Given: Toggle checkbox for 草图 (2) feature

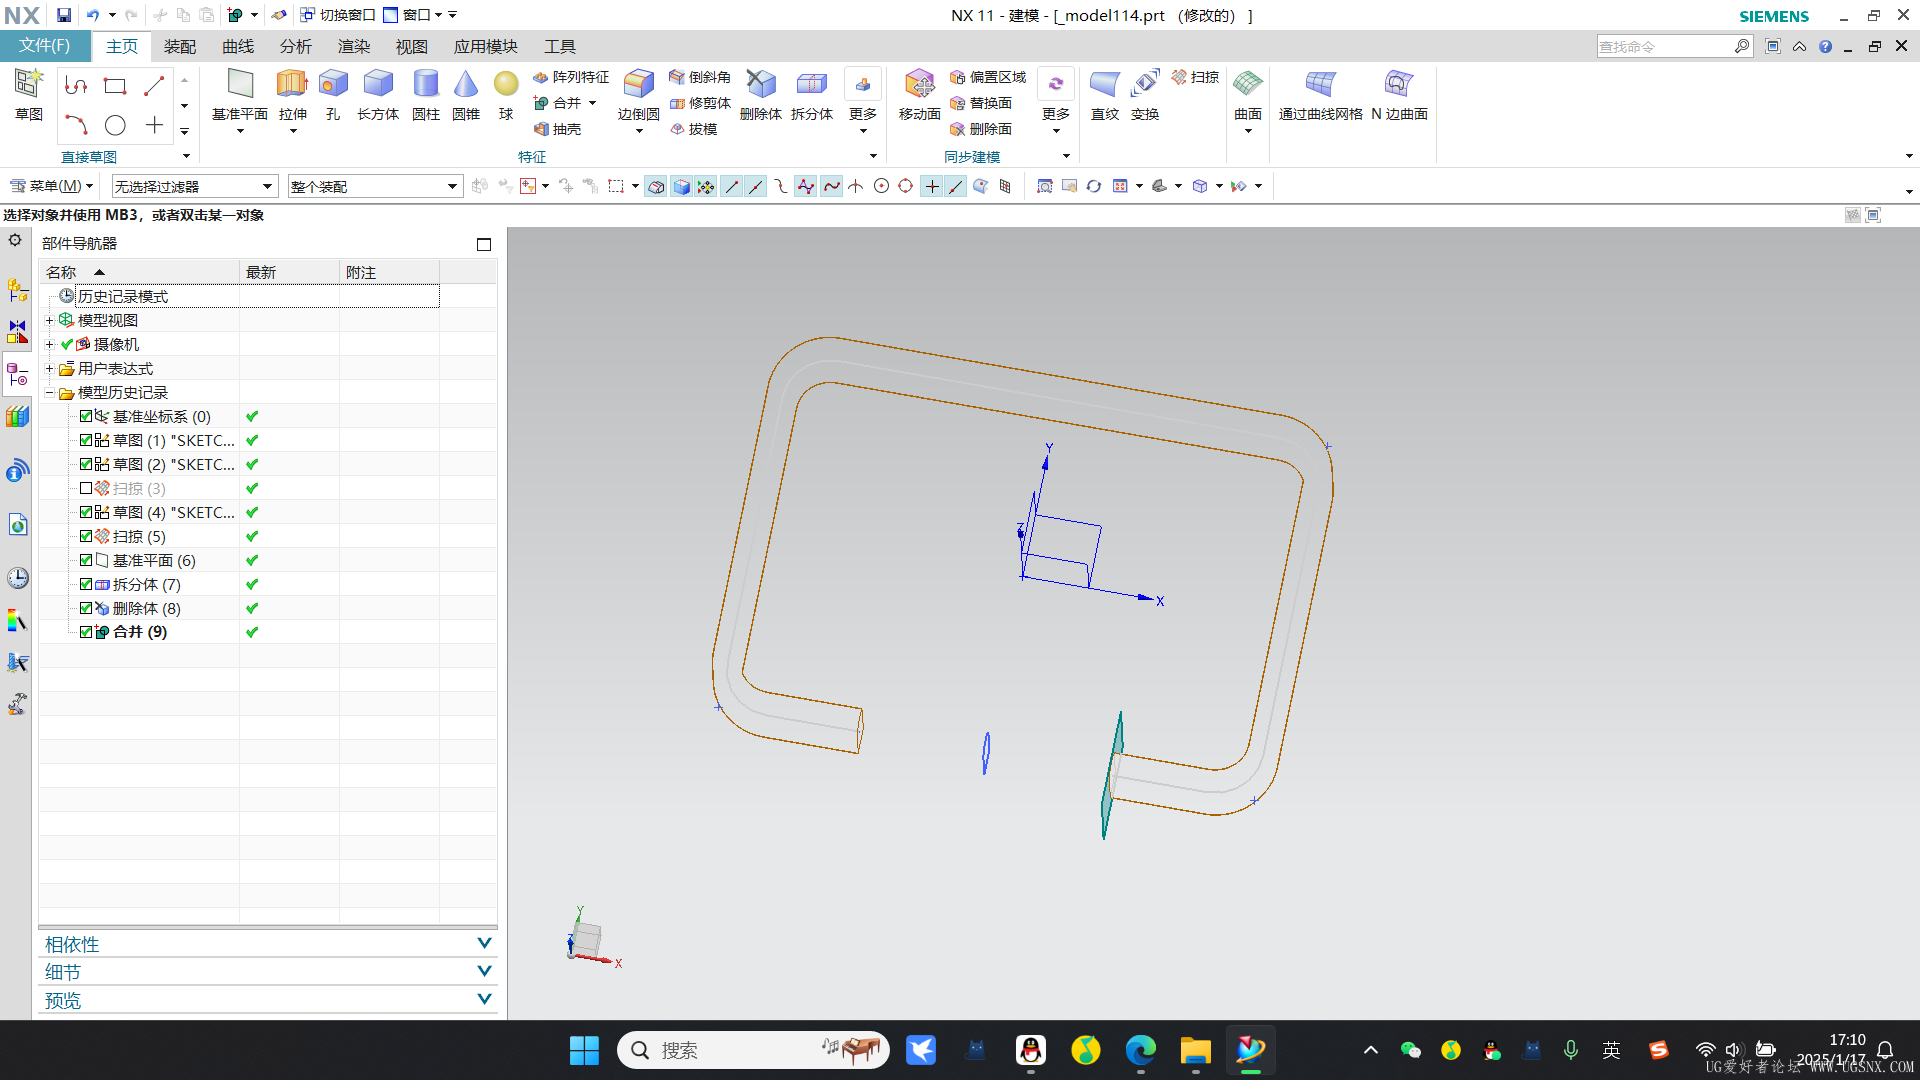Looking at the screenshot, I should [86, 464].
